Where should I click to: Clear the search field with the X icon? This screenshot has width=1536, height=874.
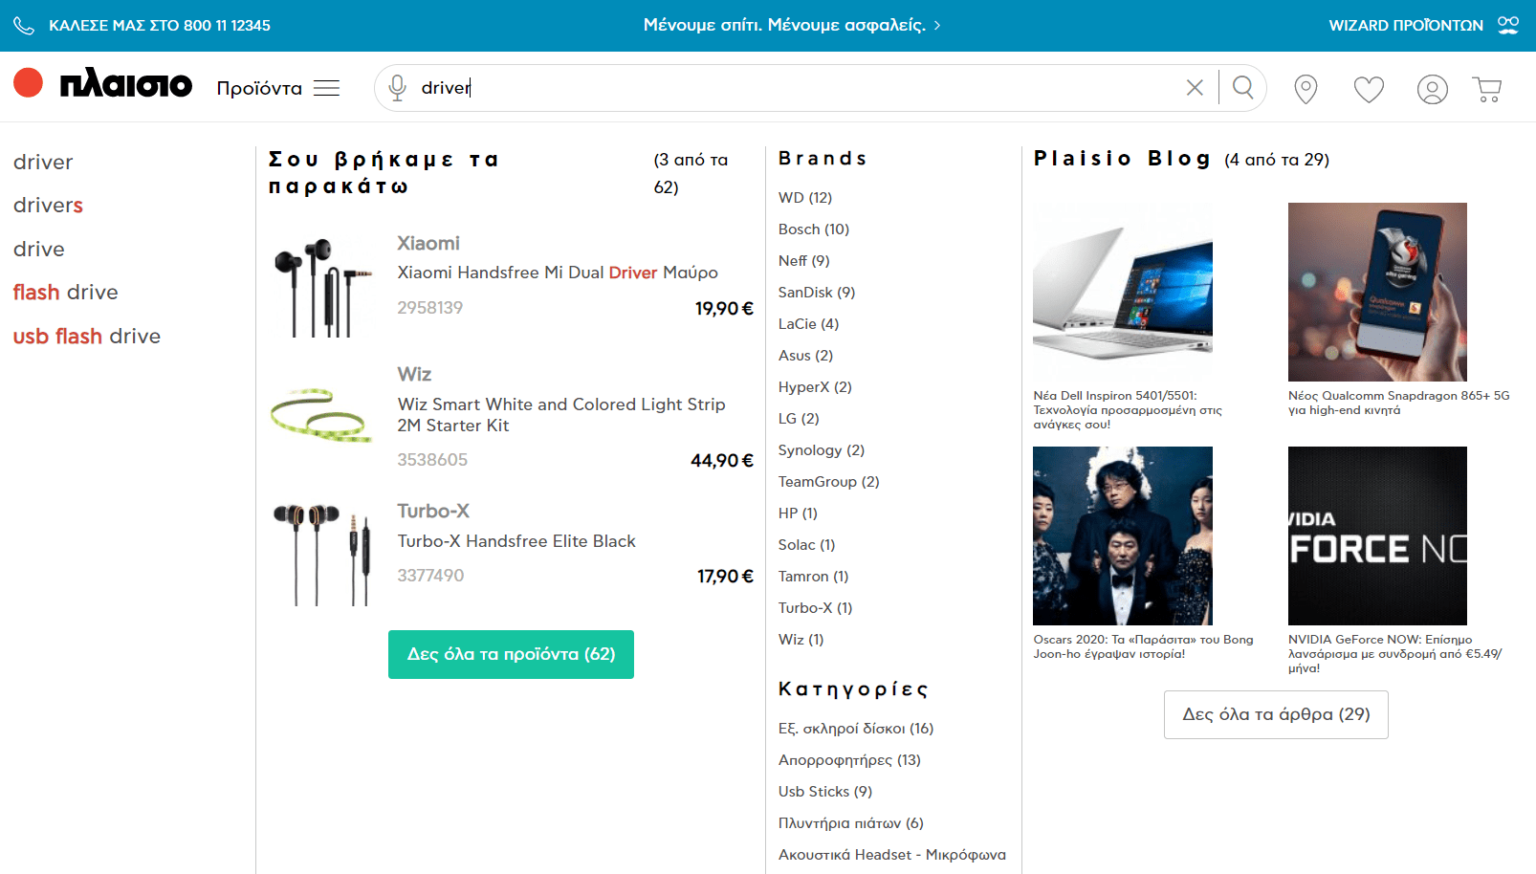[x=1194, y=88]
